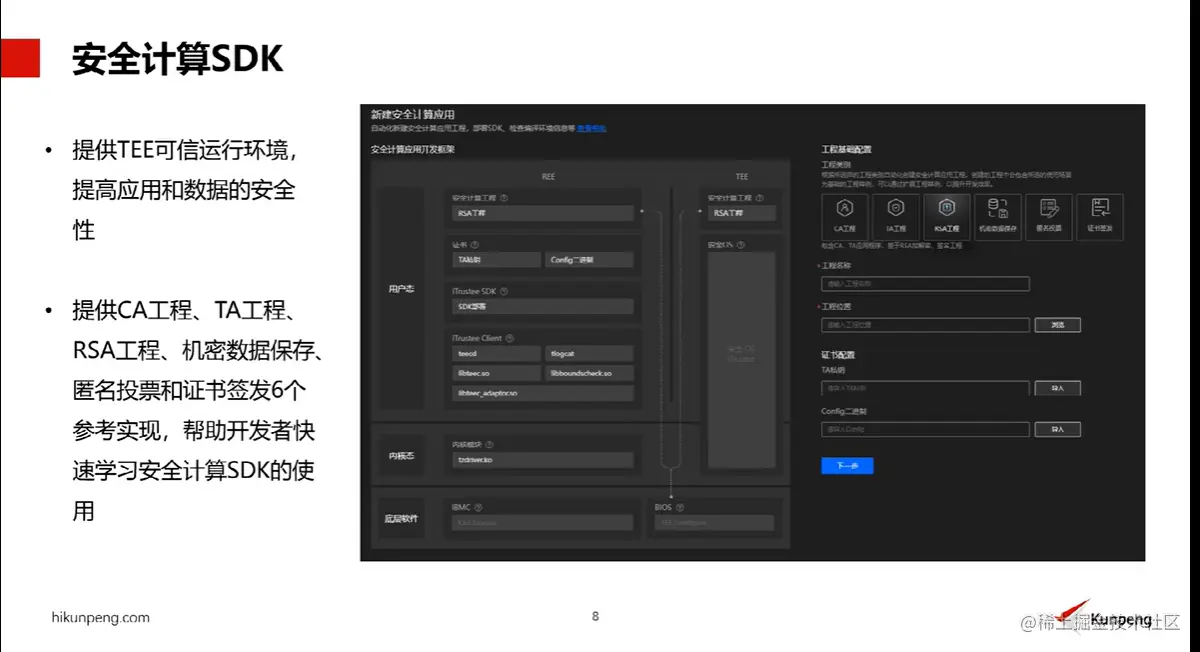Click the Config二进制 block in 证书 section
Image resolution: width=1200 pixels, height=652 pixels.
(x=589, y=260)
